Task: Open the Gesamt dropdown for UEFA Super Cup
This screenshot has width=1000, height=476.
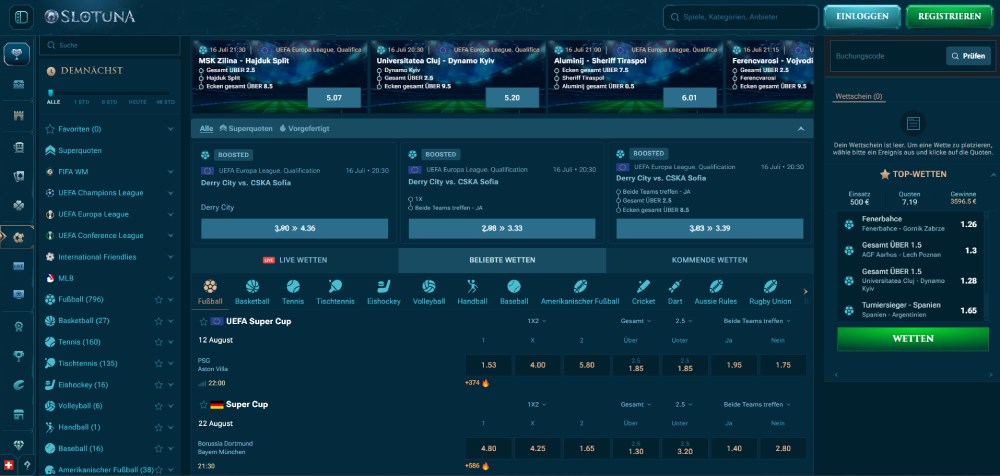Action: pos(636,321)
